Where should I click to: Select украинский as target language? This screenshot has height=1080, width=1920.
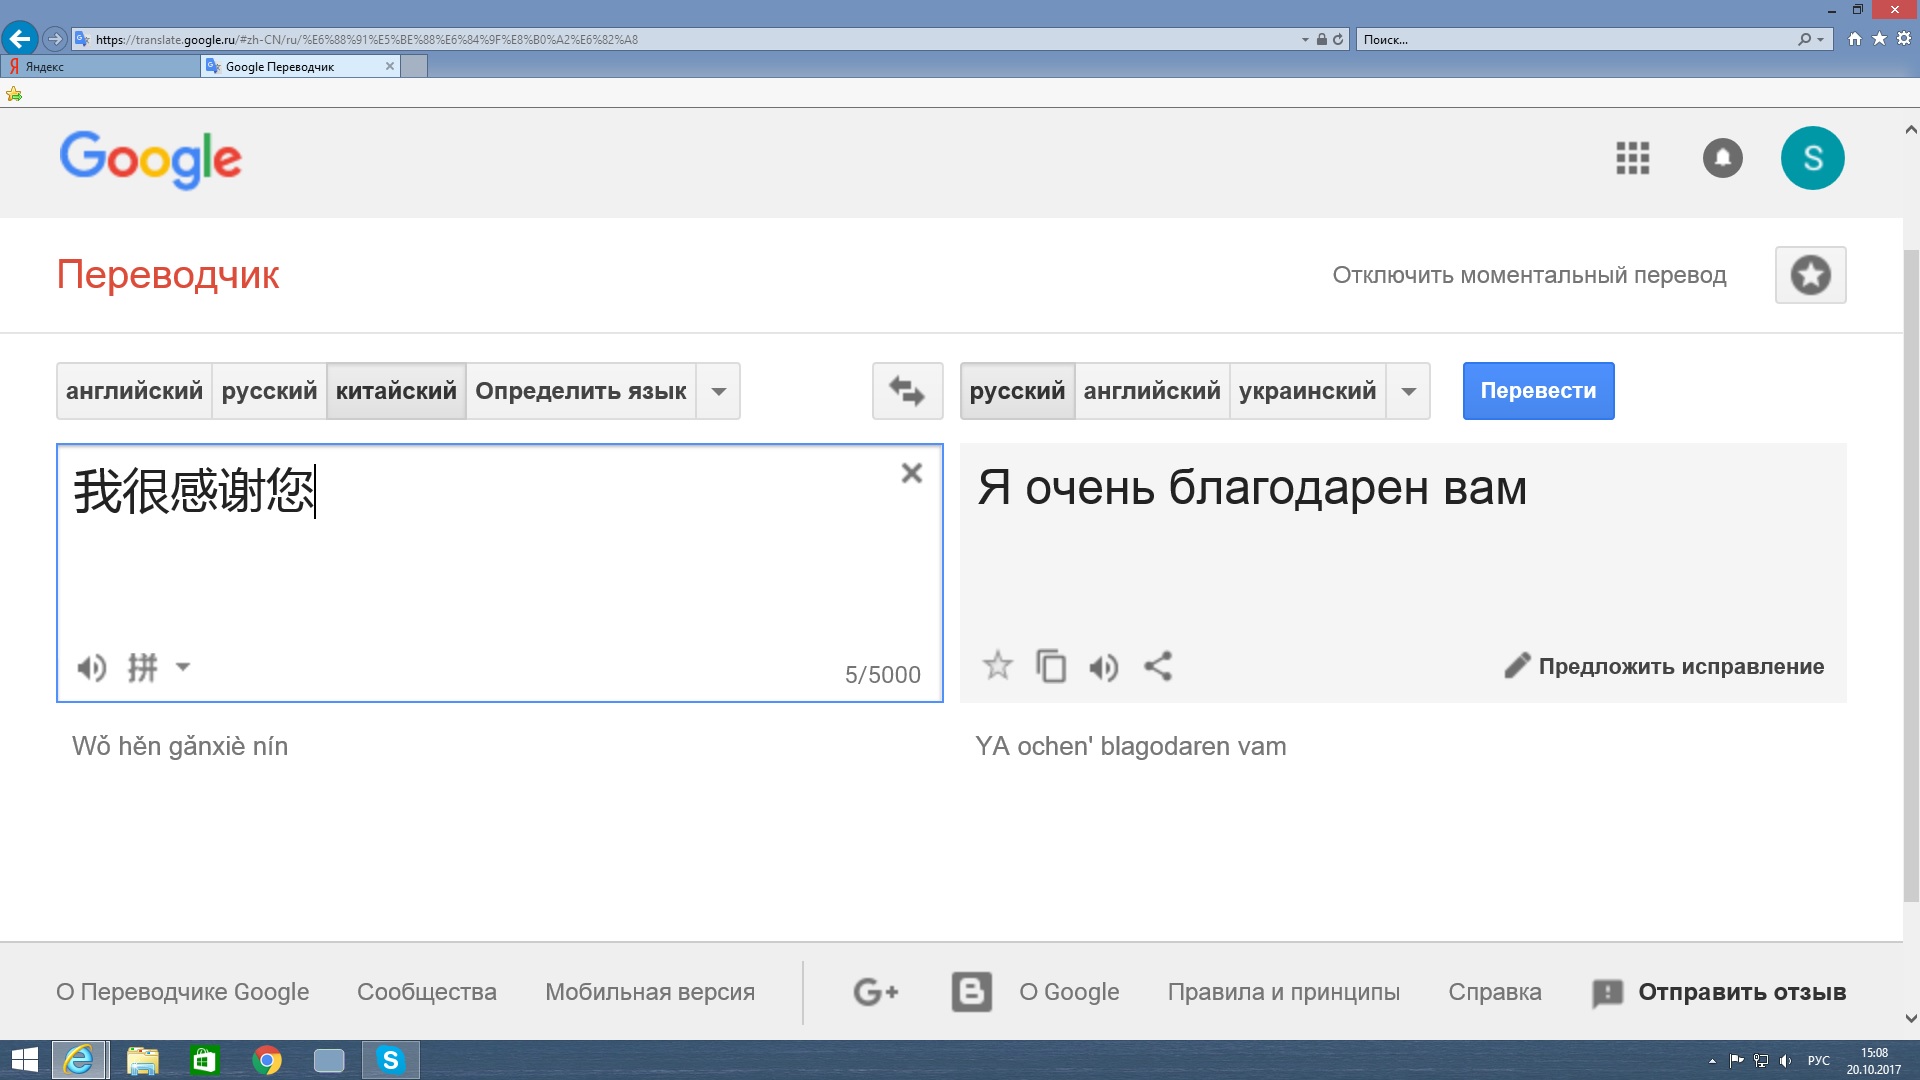1307,391
